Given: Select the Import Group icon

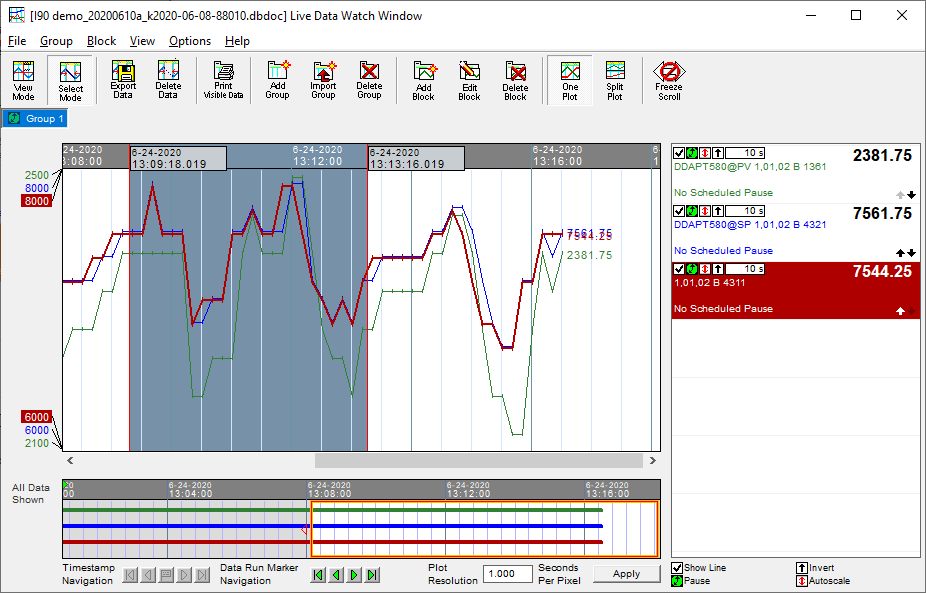Looking at the screenshot, I should click(x=324, y=80).
